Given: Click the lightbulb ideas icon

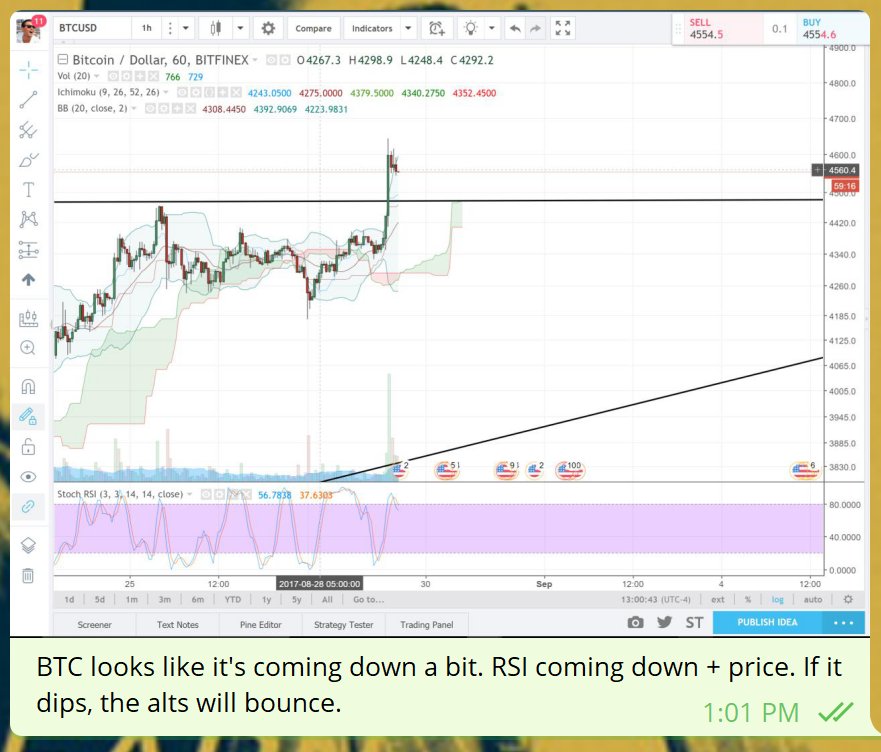Looking at the screenshot, I should click(470, 28).
